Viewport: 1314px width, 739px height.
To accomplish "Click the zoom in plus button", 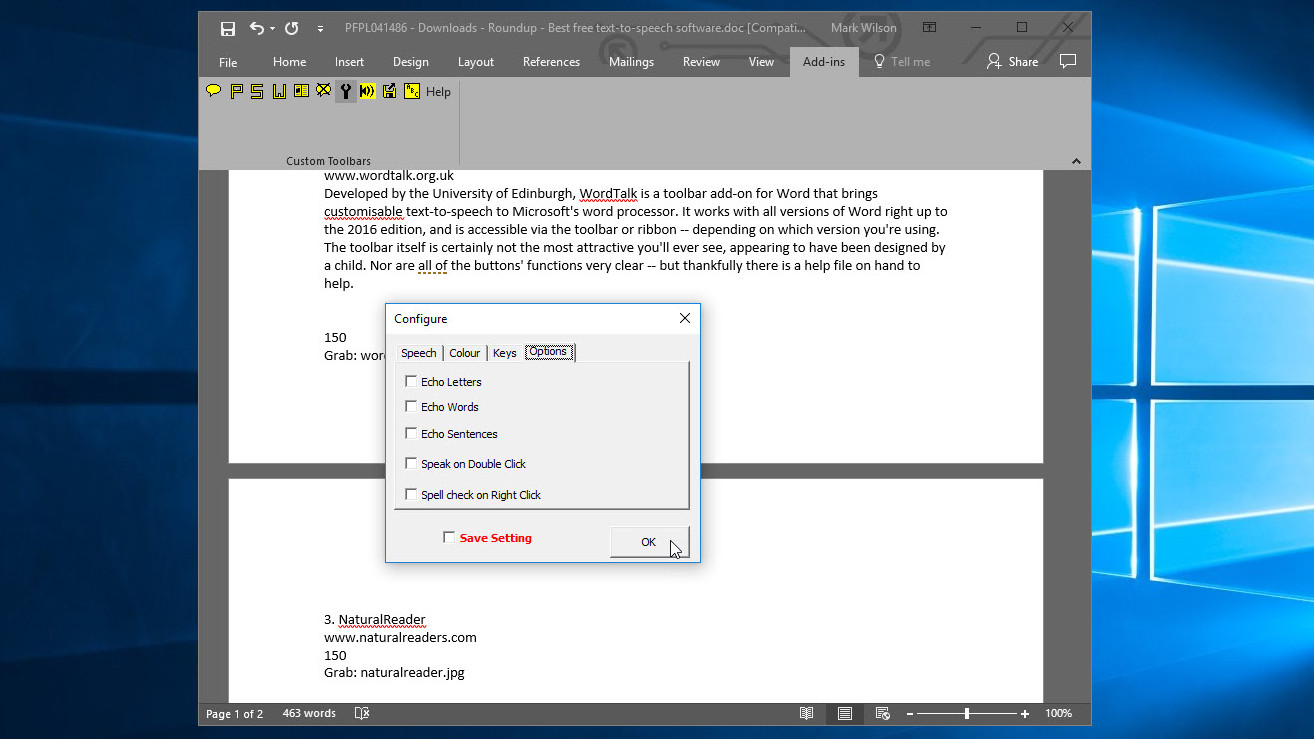I will [x=1025, y=714].
